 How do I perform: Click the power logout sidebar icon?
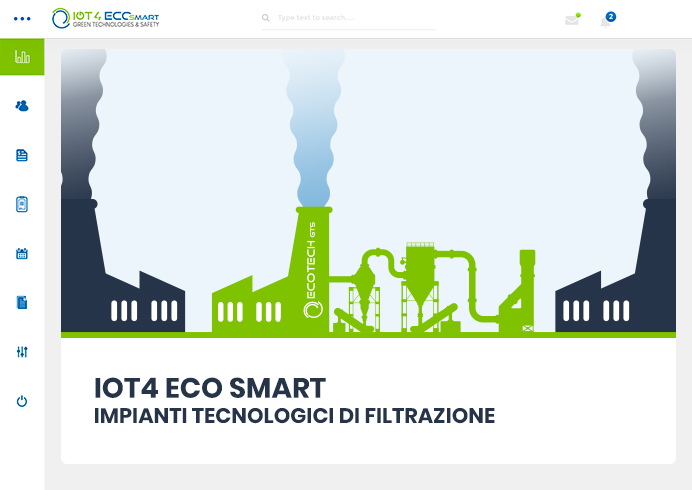pyautogui.click(x=22, y=401)
